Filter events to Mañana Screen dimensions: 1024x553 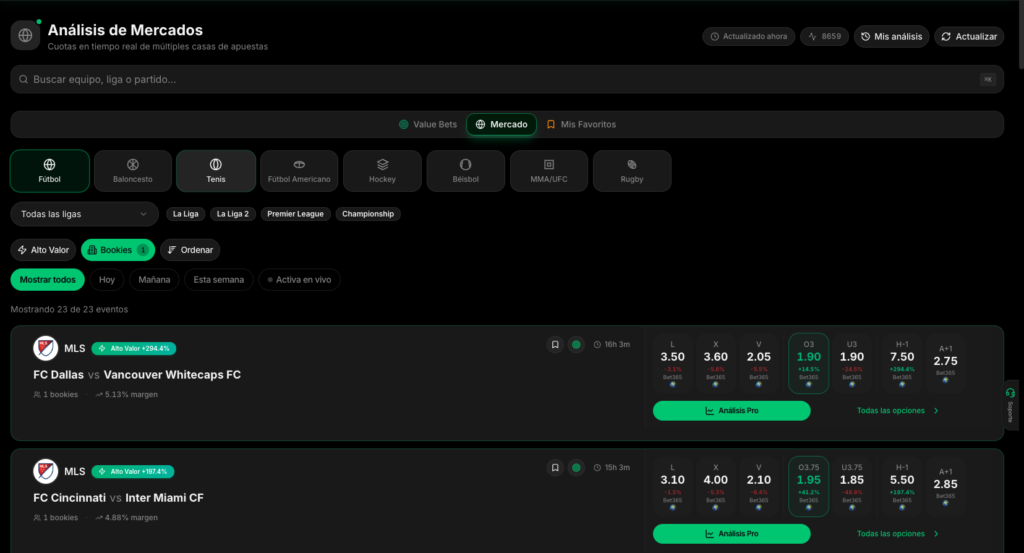click(154, 279)
